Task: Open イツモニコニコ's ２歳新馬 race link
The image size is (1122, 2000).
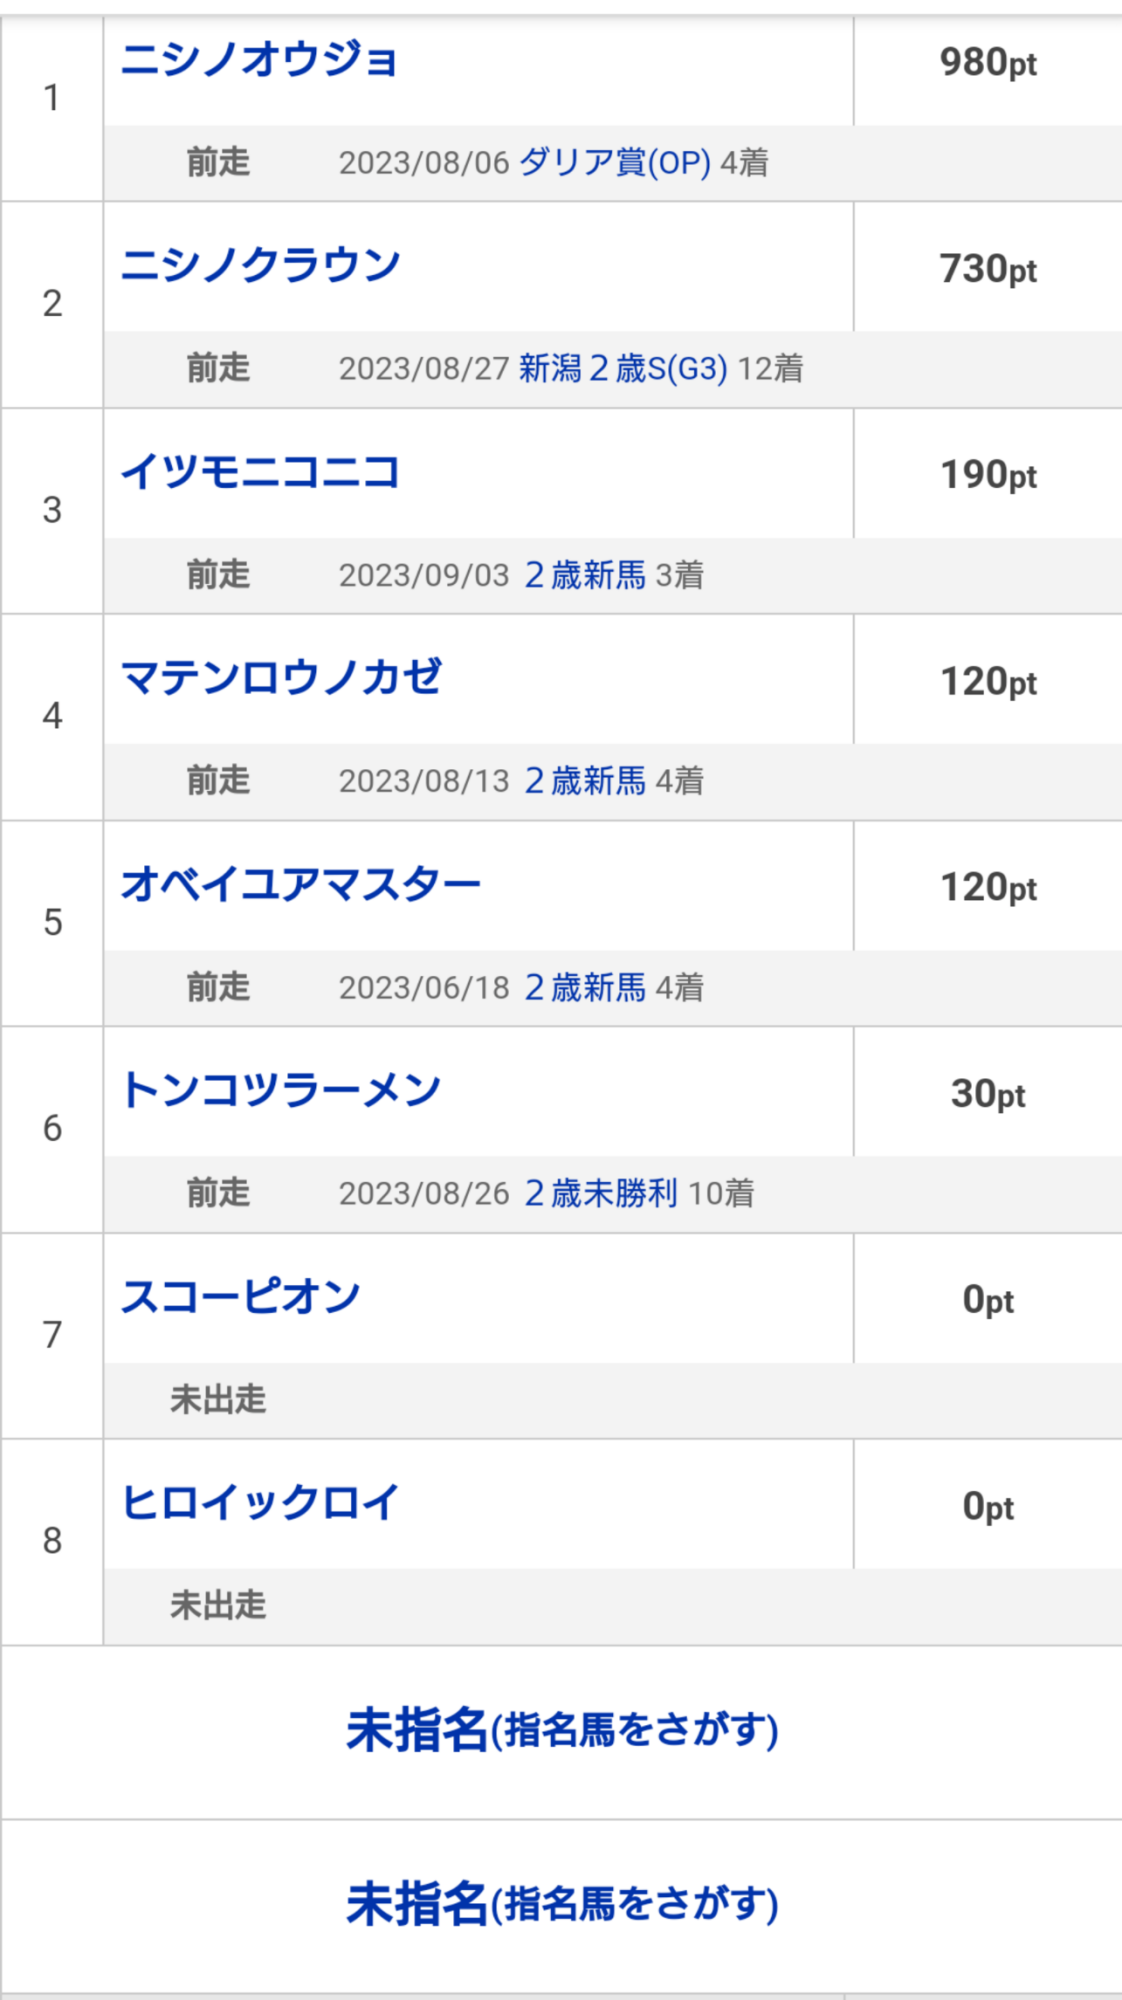Action: [585, 575]
